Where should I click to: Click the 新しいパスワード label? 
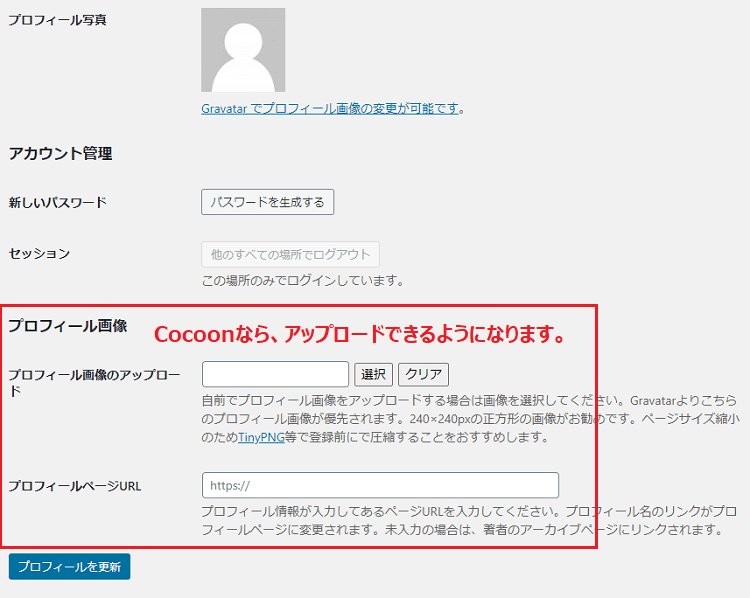coord(57,202)
